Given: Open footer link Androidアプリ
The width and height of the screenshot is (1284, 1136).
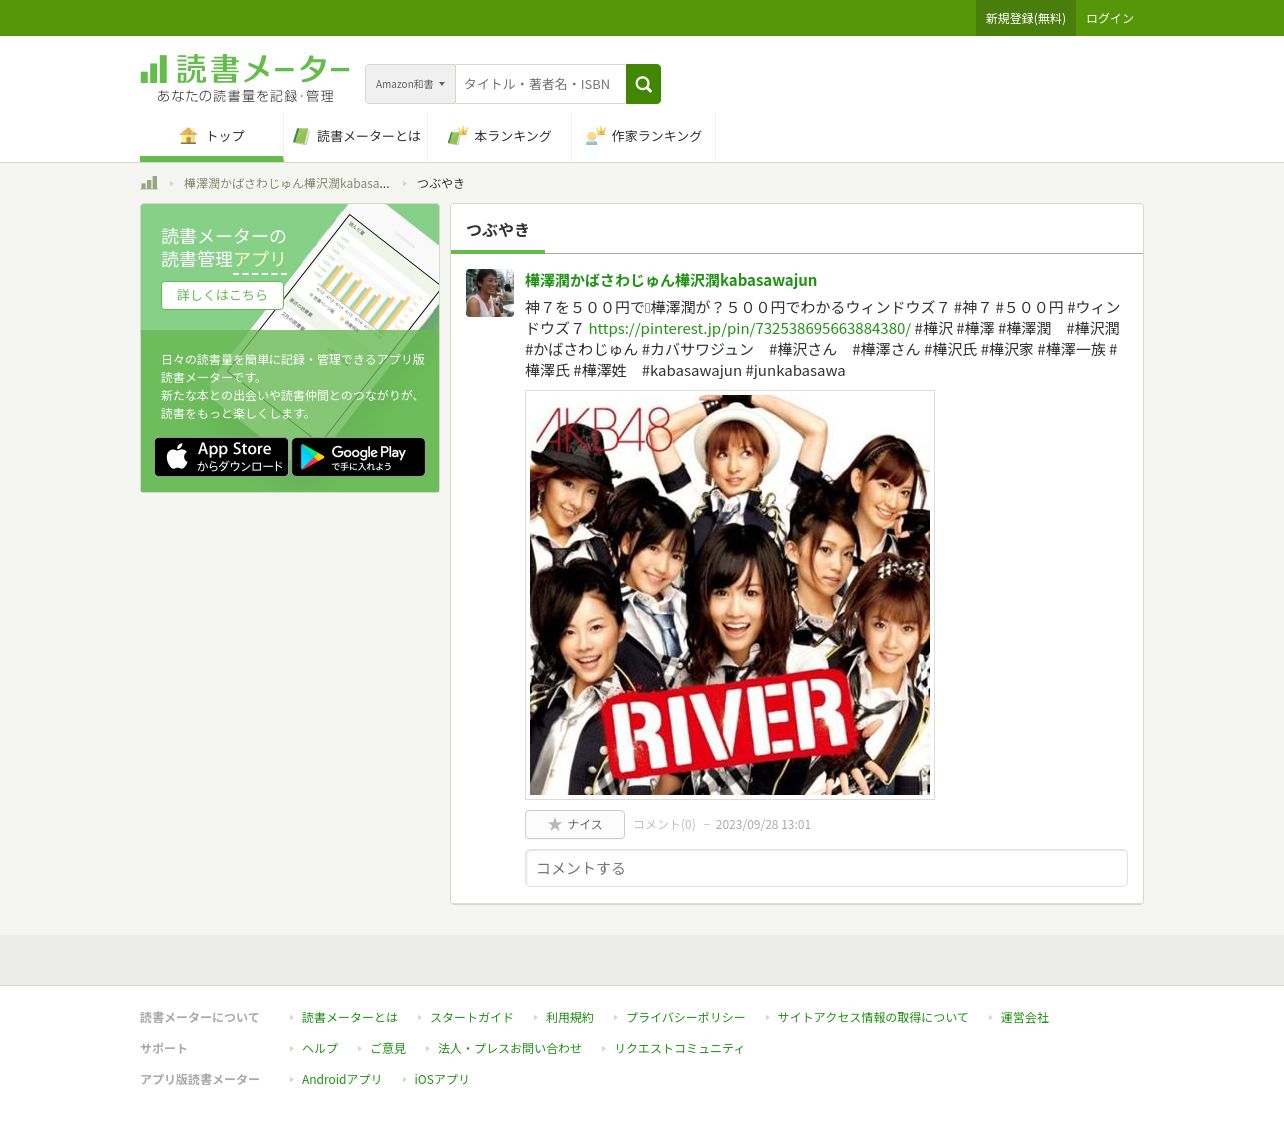Looking at the screenshot, I should click(342, 1079).
